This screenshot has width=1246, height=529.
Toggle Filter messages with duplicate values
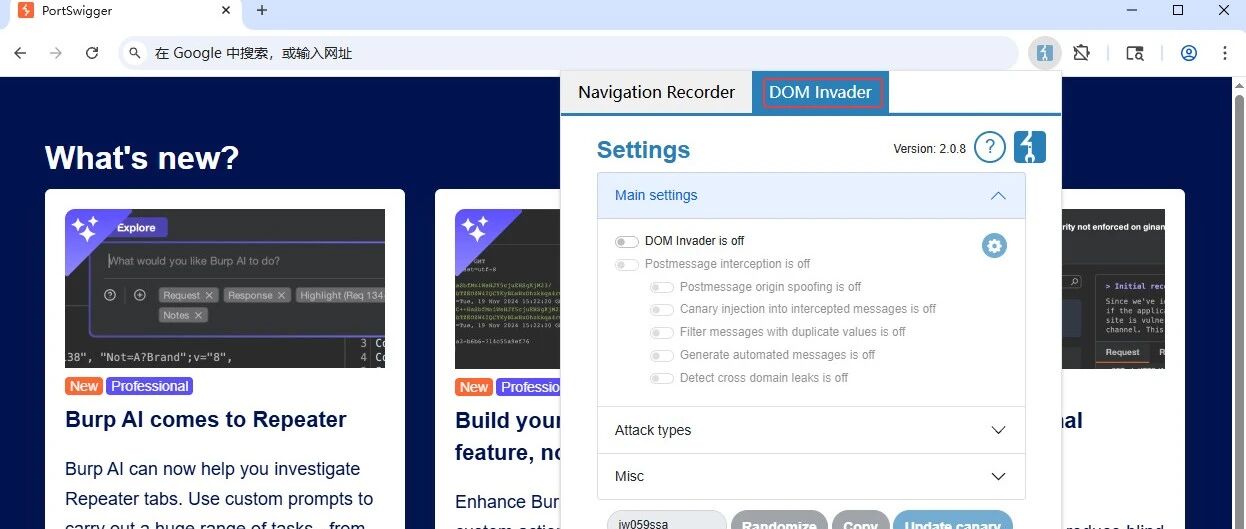[x=662, y=333]
